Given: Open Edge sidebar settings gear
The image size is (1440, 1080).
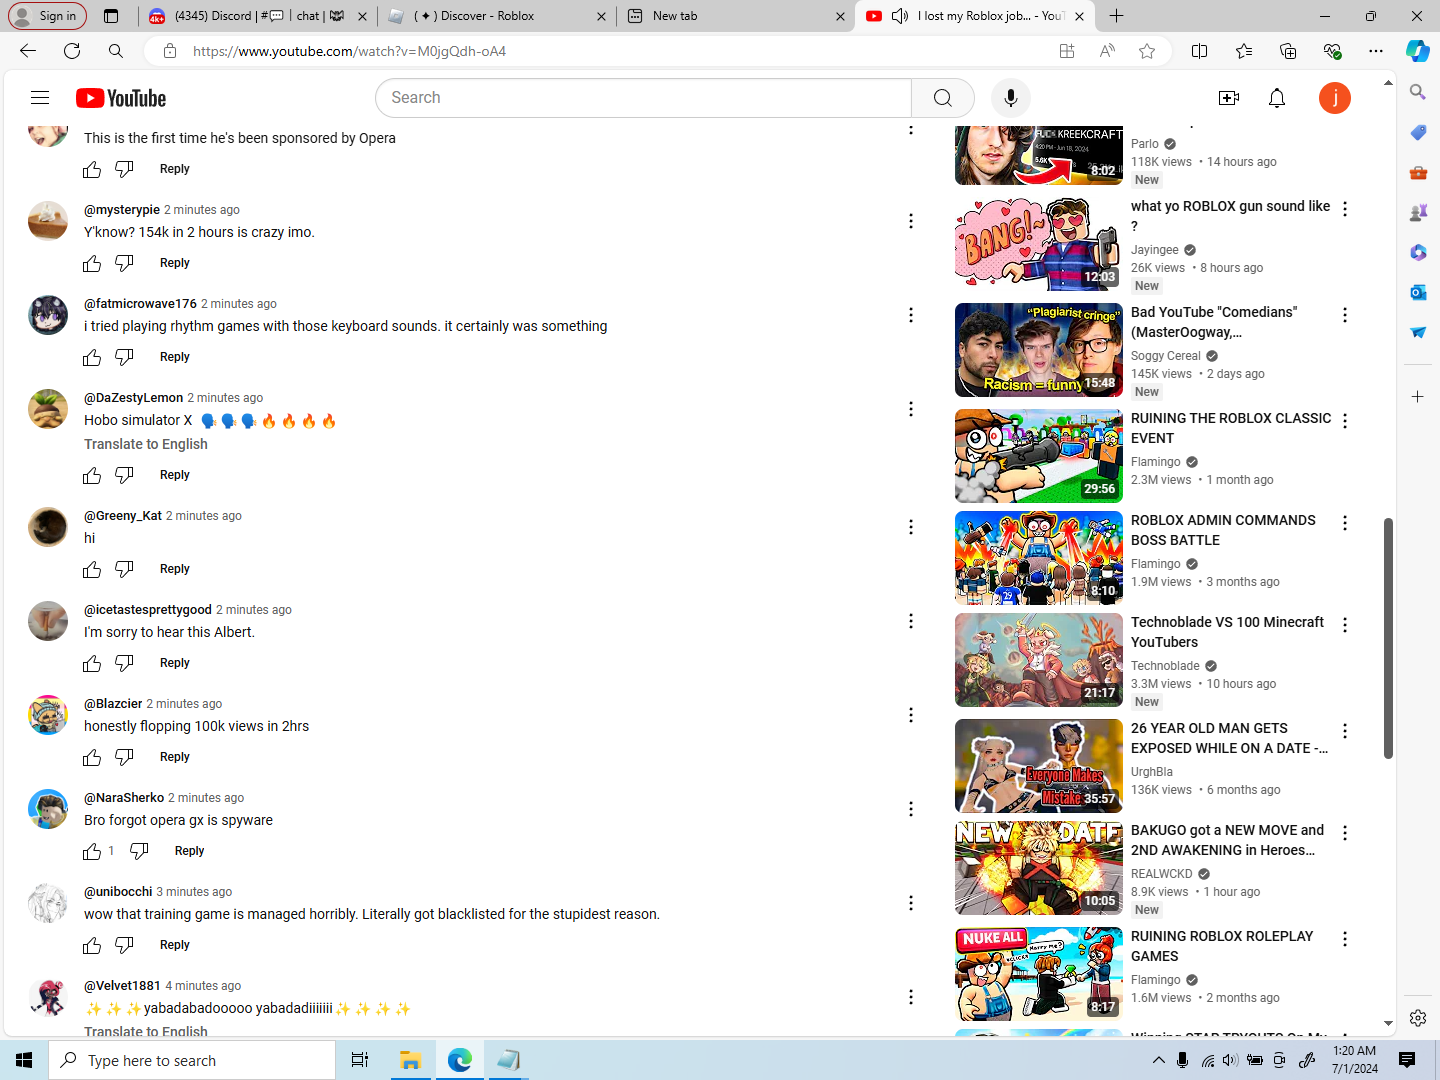Looking at the screenshot, I should [1418, 1018].
